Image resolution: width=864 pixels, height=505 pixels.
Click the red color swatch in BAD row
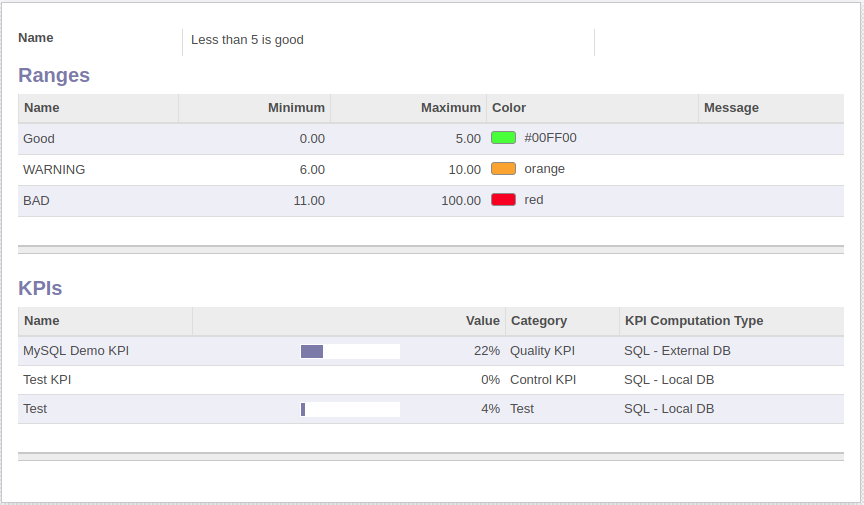pos(503,200)
